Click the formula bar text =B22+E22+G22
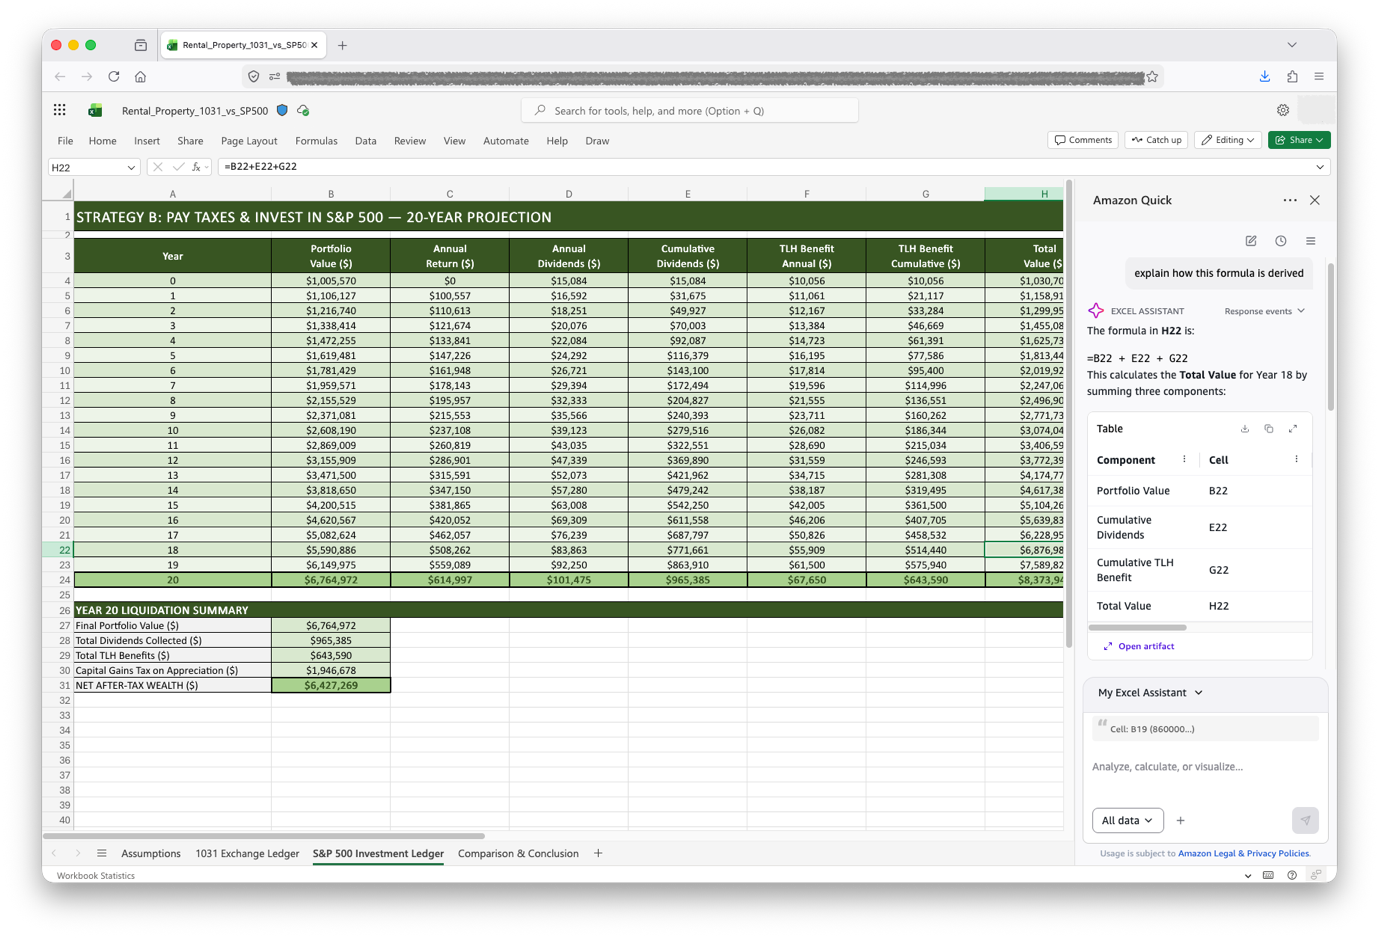Viewport: 1379px width, 938px height. (261, 167)
